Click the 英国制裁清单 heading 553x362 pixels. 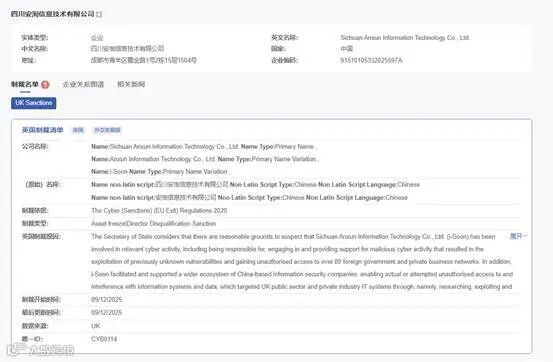pyautogui.click(x=43, y=130)
